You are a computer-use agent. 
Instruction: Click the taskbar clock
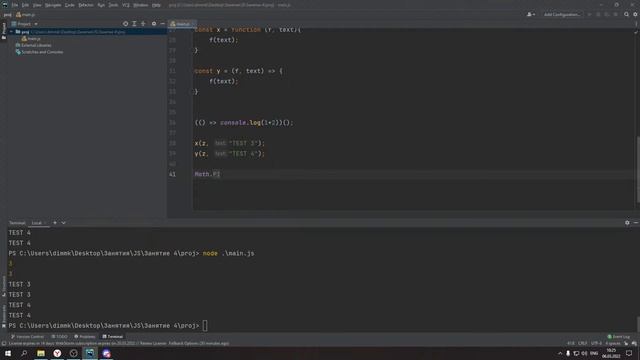(611, 353)
